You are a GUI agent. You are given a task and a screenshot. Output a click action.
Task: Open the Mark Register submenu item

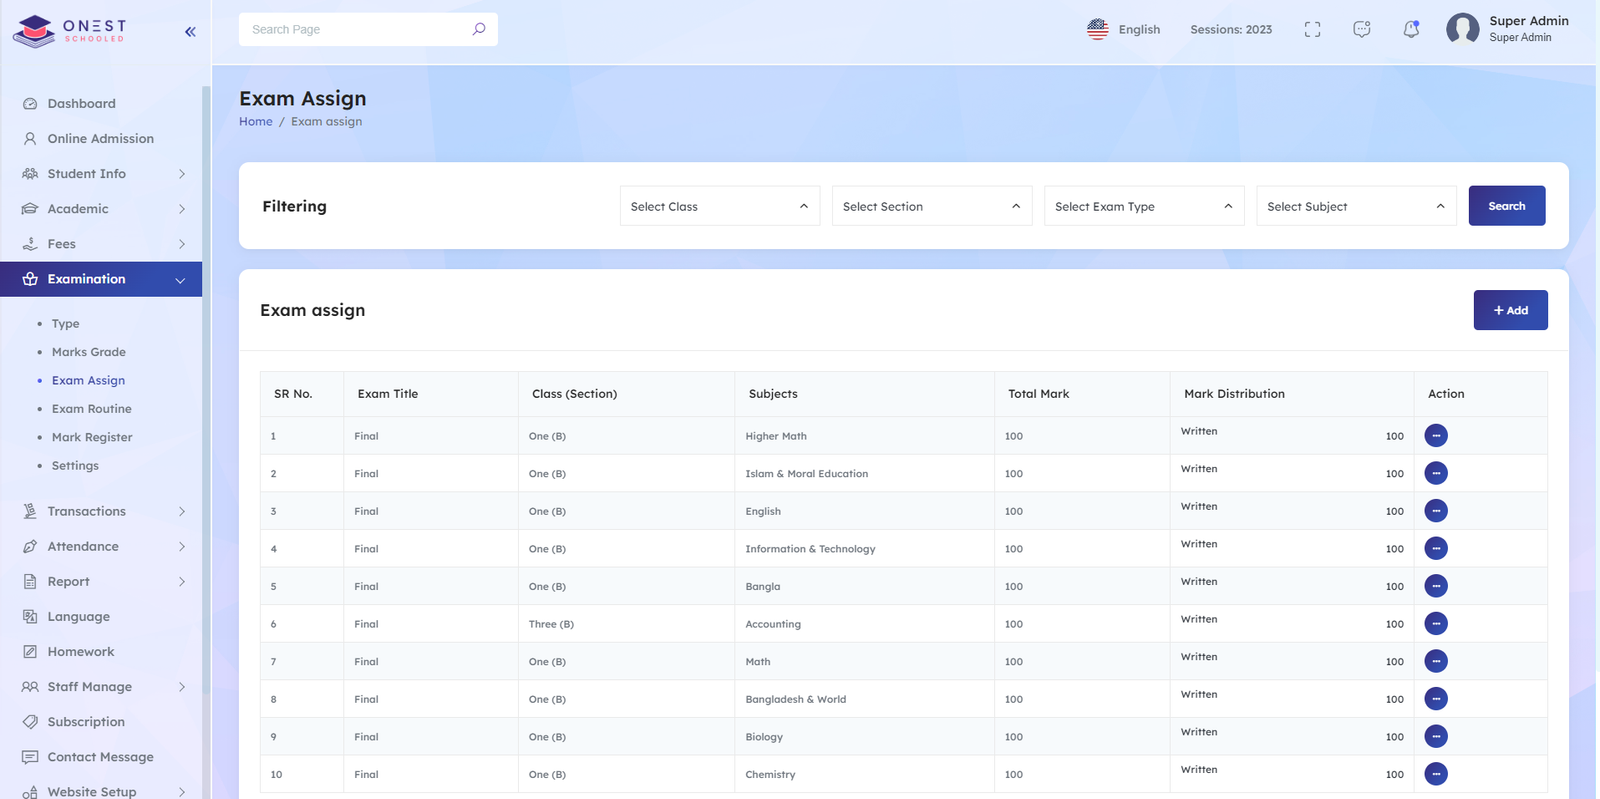tap(92, 437)
